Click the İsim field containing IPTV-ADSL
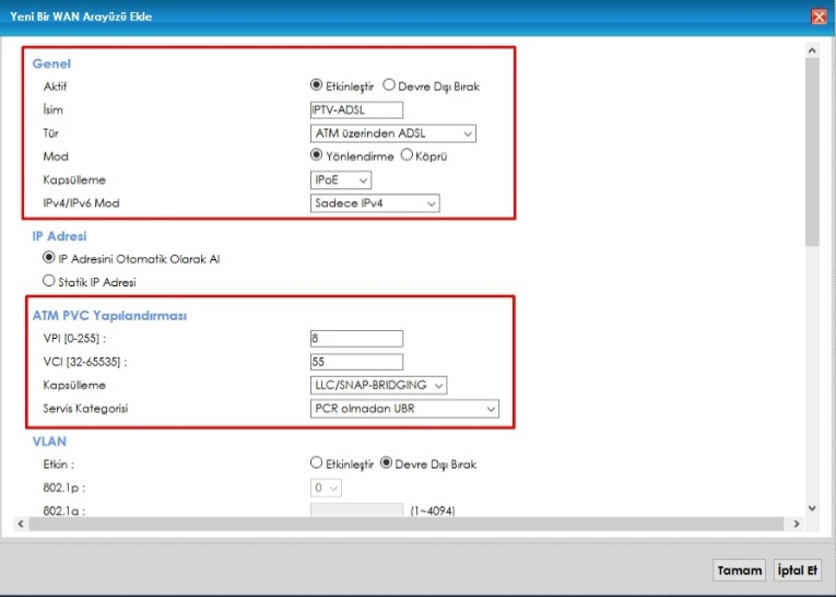Viewport: 836px width, 597px height. click(x=356, y=110)
